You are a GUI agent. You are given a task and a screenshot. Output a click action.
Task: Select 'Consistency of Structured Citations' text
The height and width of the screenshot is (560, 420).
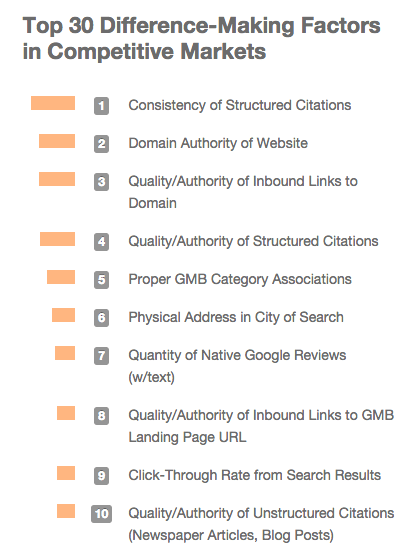[240, 105]
